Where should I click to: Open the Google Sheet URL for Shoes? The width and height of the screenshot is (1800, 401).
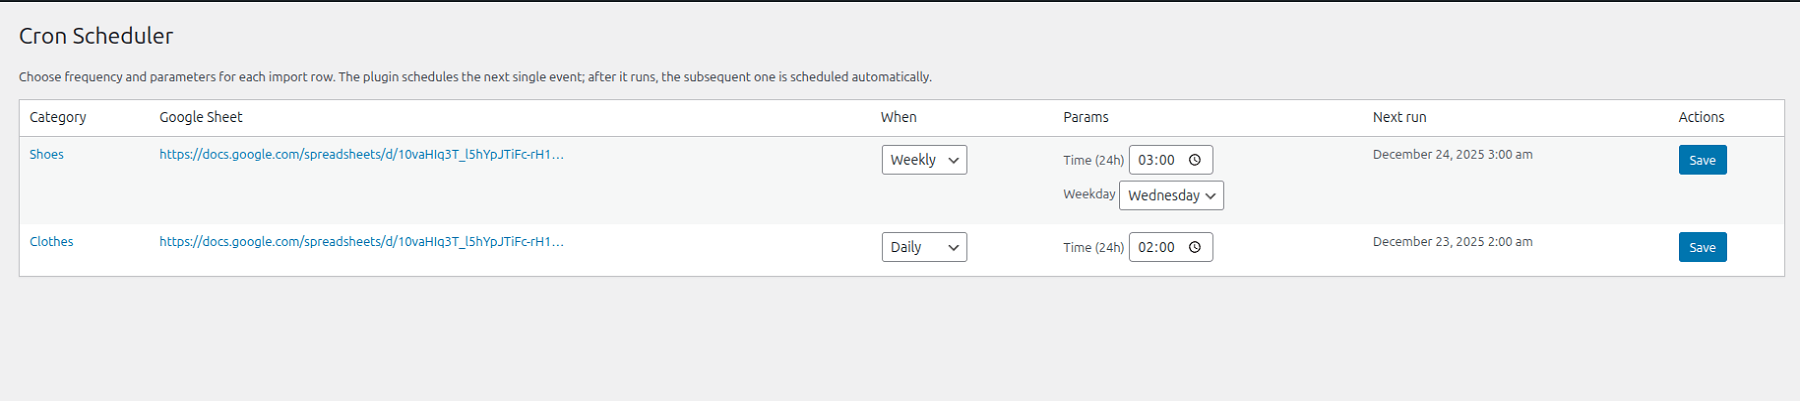coord(361,154)
